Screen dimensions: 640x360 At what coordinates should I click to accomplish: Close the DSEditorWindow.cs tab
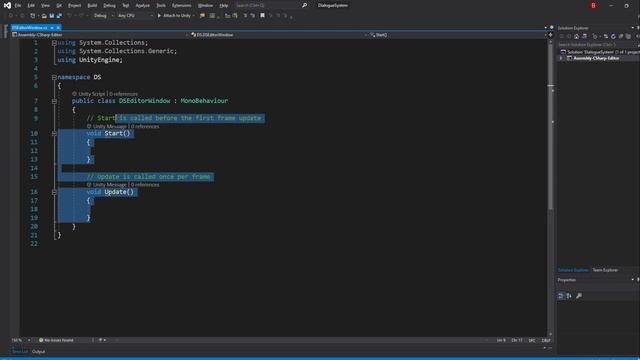click(x=58, y=28)
